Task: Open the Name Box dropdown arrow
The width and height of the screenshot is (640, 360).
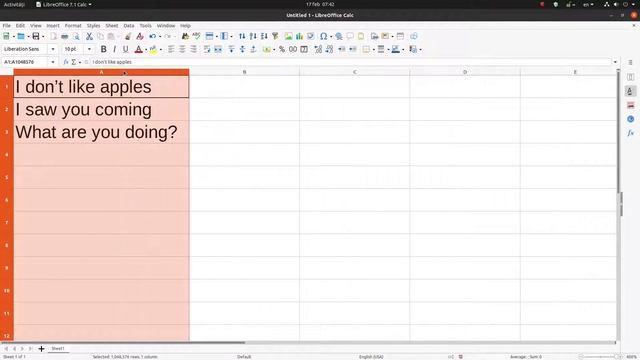Action: [53, 62]
